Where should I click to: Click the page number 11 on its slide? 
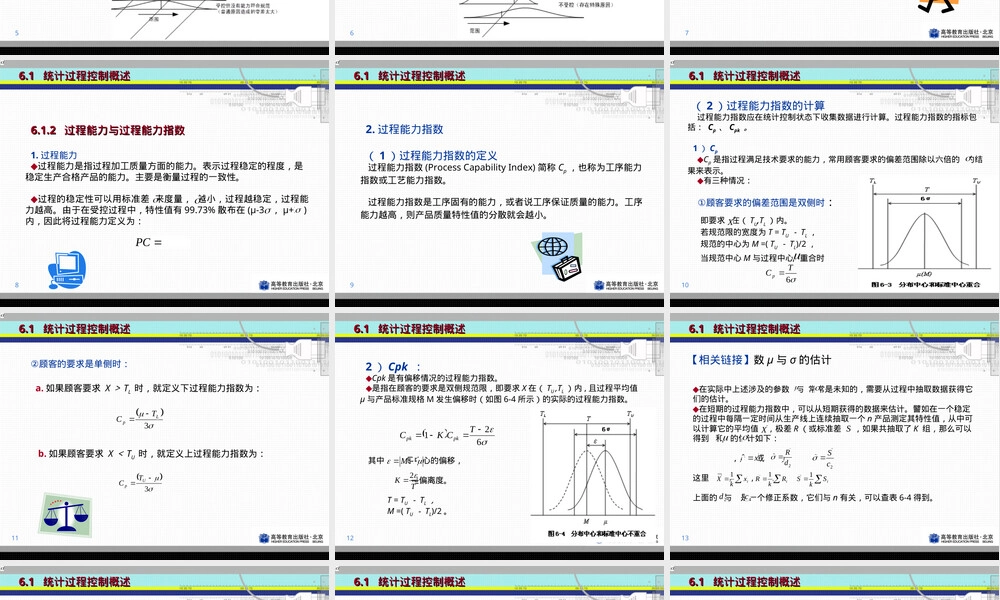[15, 538]
